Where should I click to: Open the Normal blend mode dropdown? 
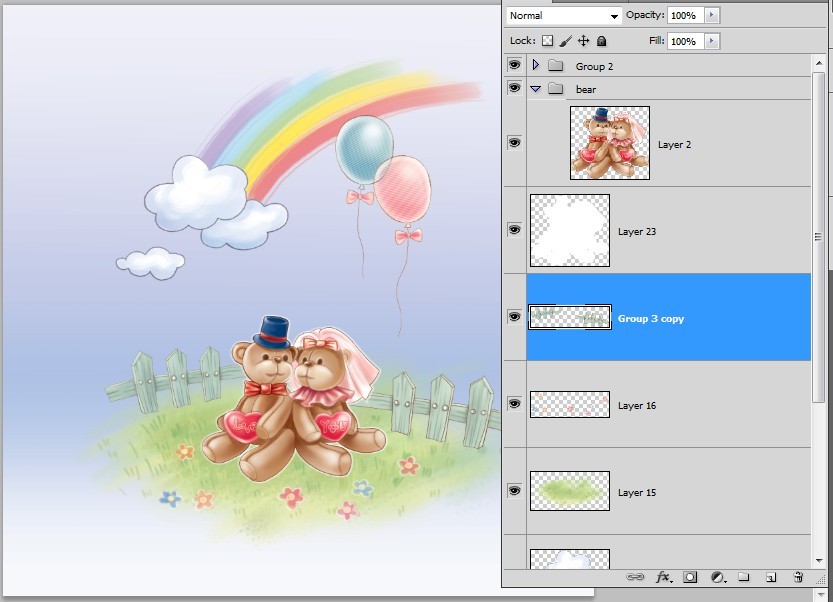563,15
